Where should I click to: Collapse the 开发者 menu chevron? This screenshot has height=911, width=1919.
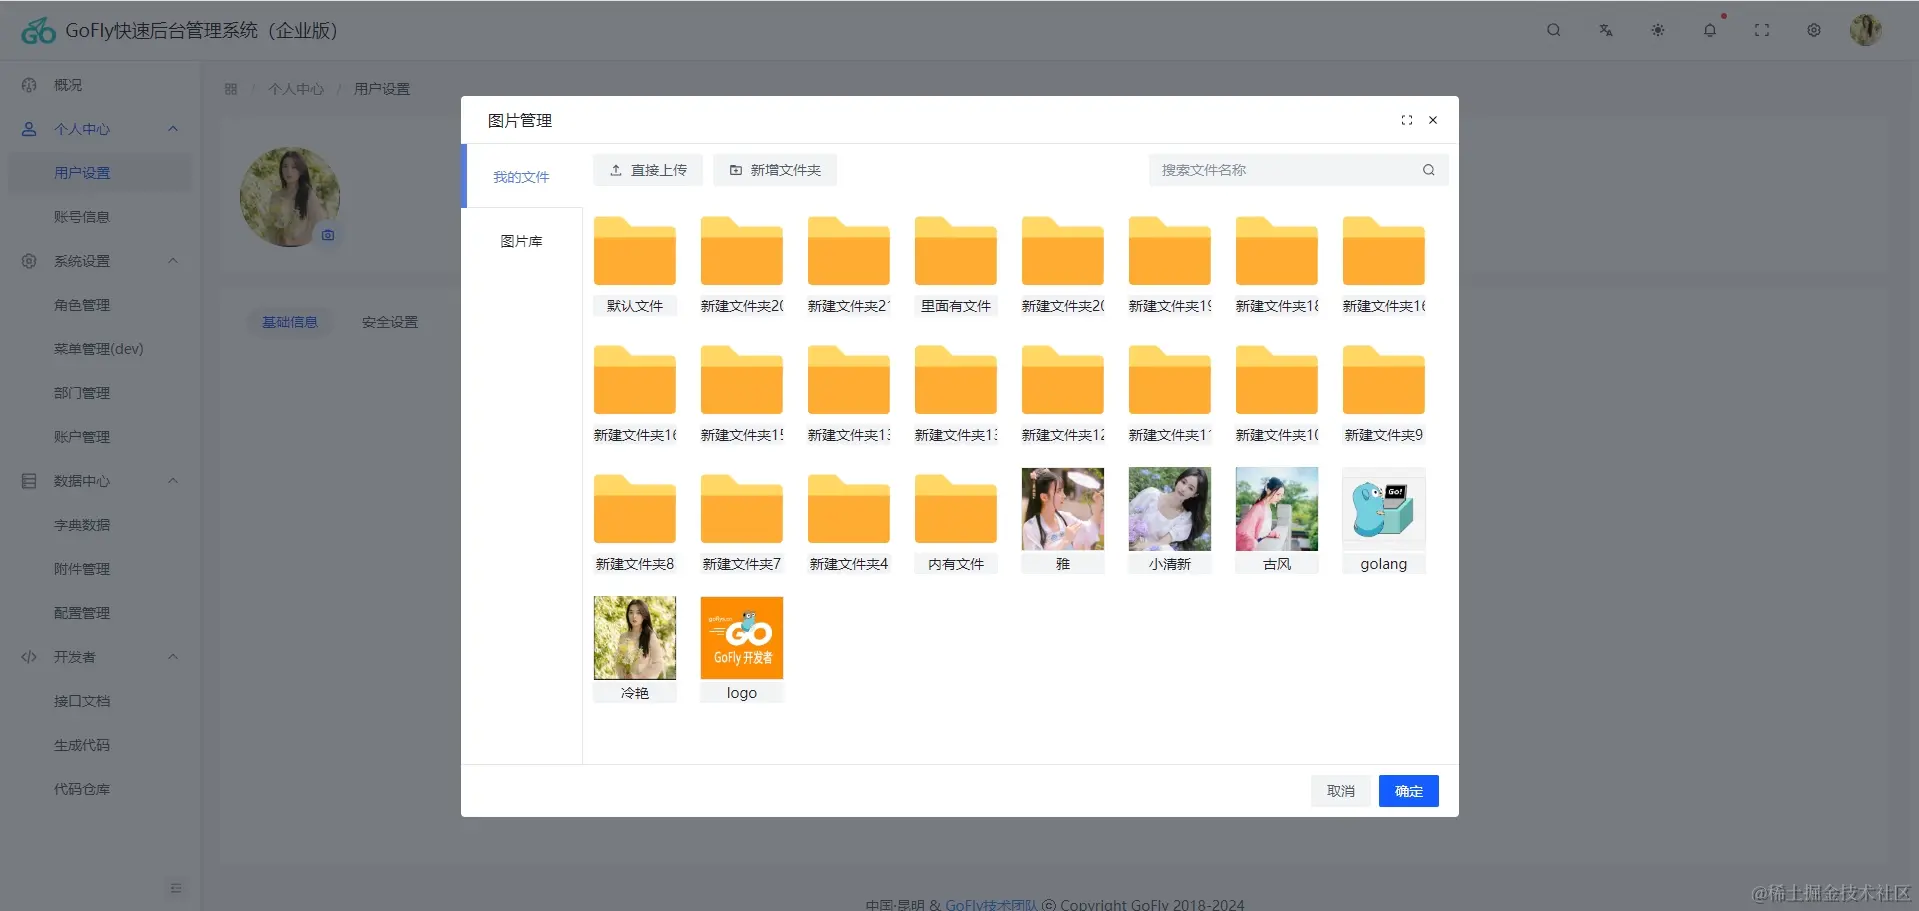pos(173,657)
